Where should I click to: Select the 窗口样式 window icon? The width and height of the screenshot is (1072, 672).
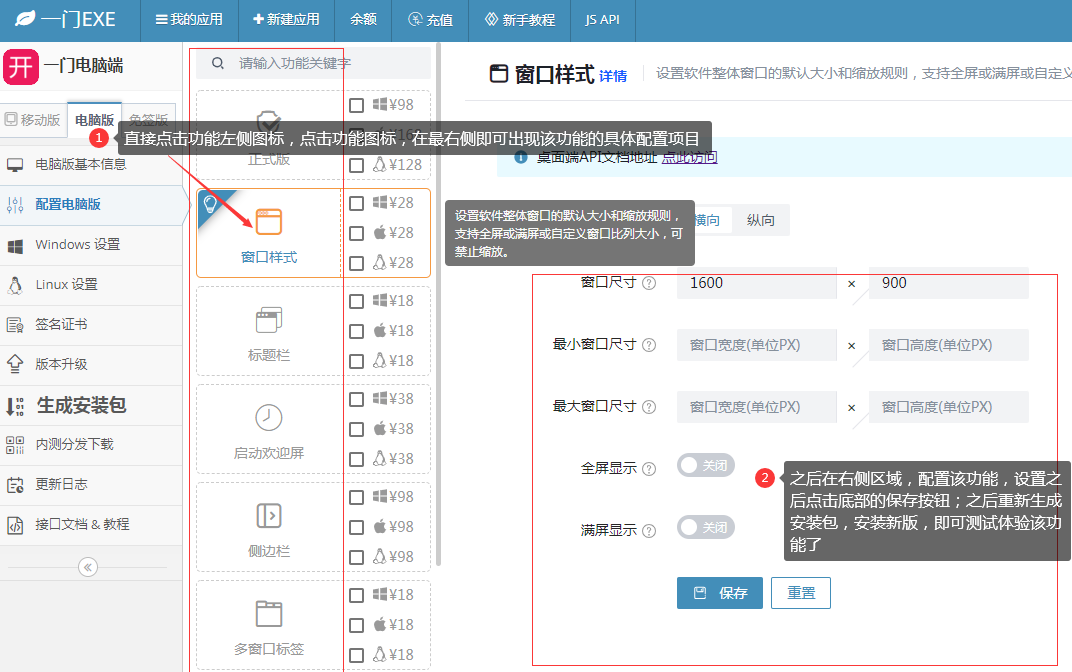pyautogui.click(x=269, y=221)
